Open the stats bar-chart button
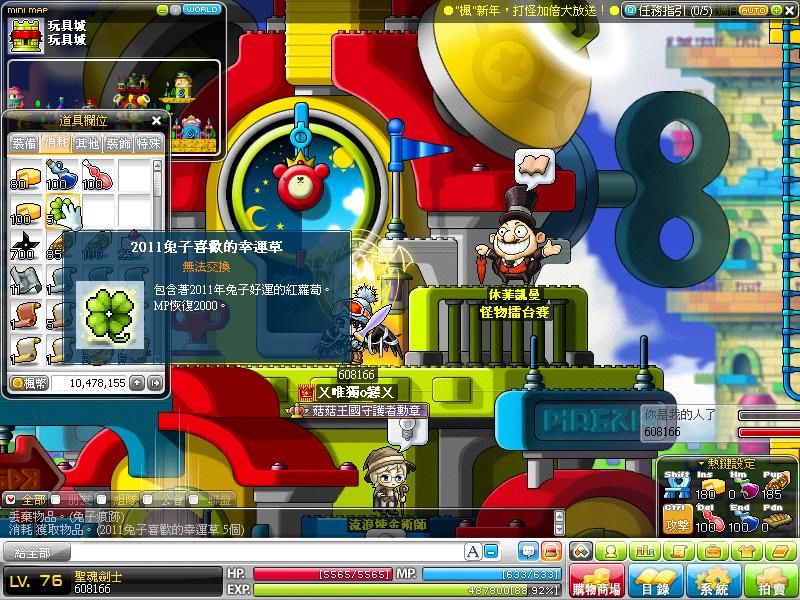The height and width of the screenshot is (600, 800). point(644,551)
